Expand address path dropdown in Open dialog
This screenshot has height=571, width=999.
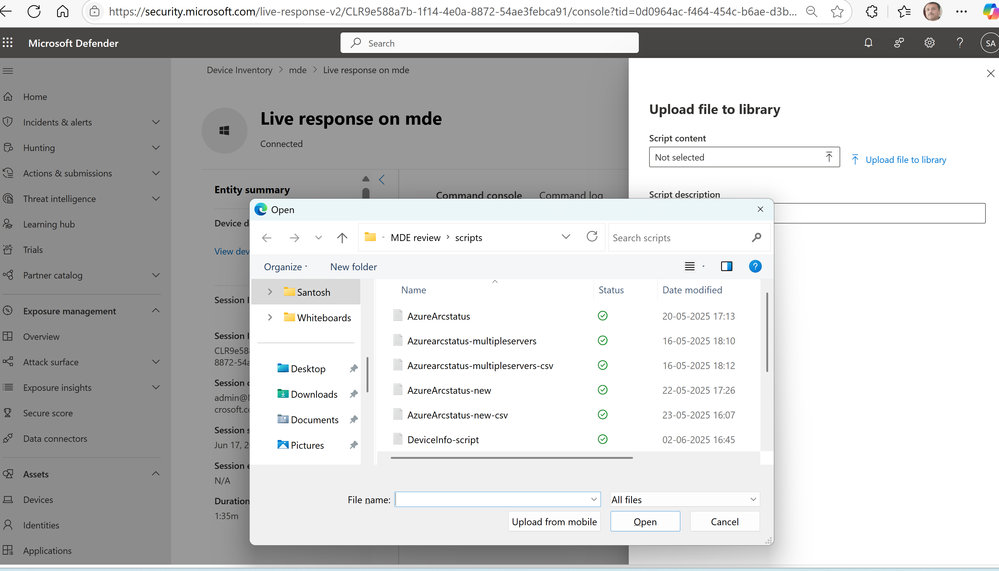[x=566, y=236]
